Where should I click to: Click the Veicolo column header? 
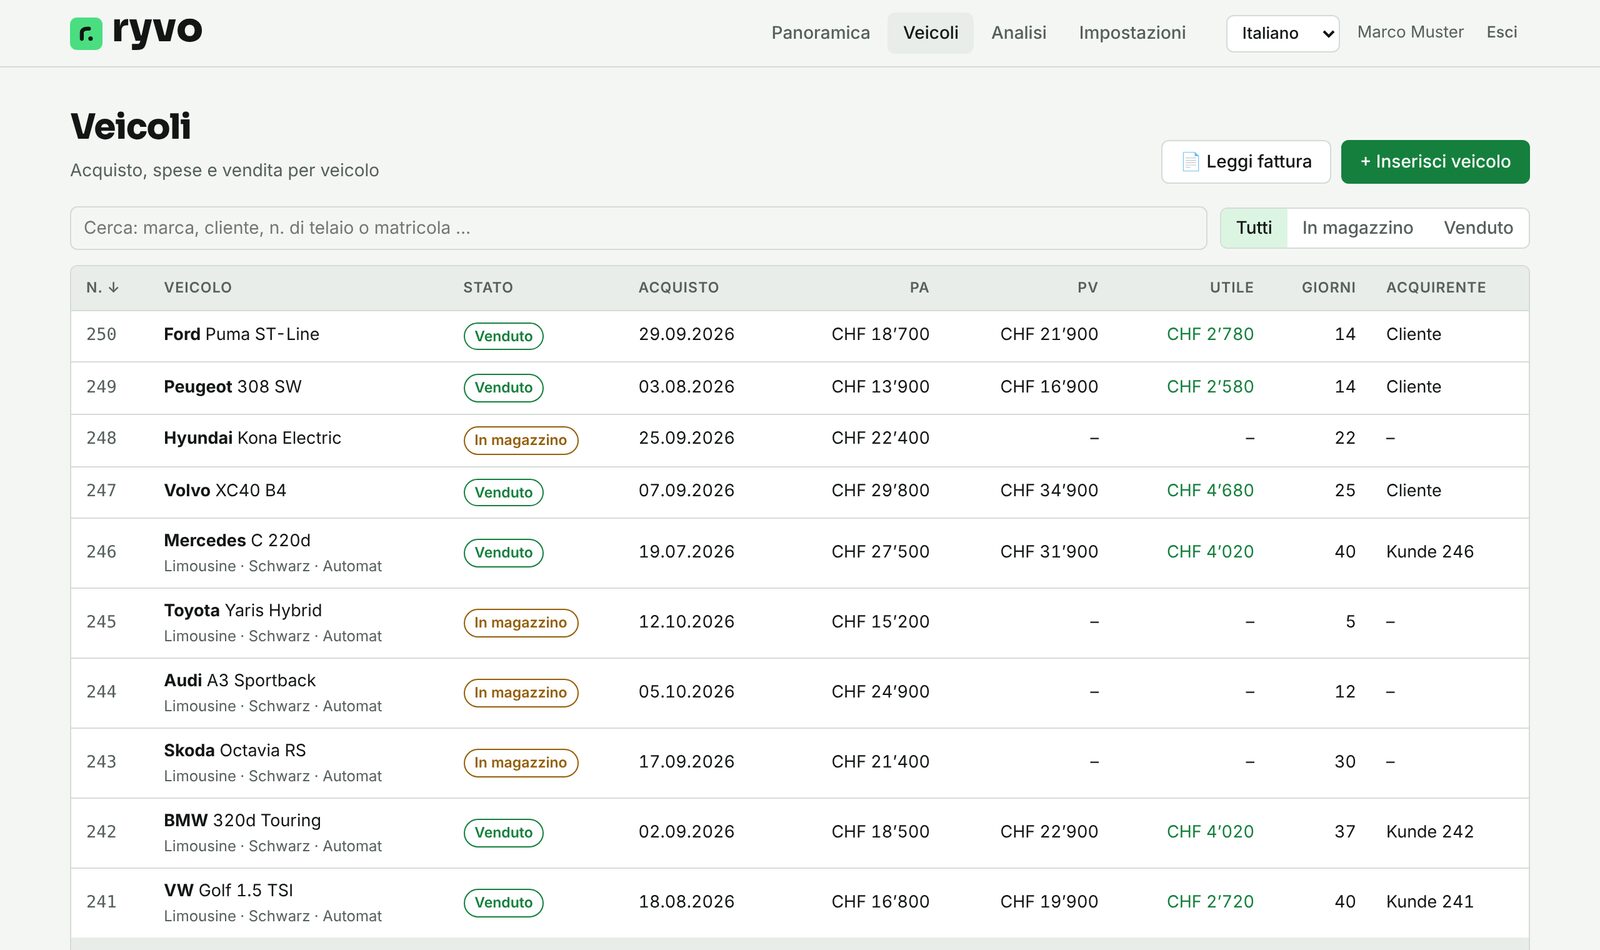(198, 287)
